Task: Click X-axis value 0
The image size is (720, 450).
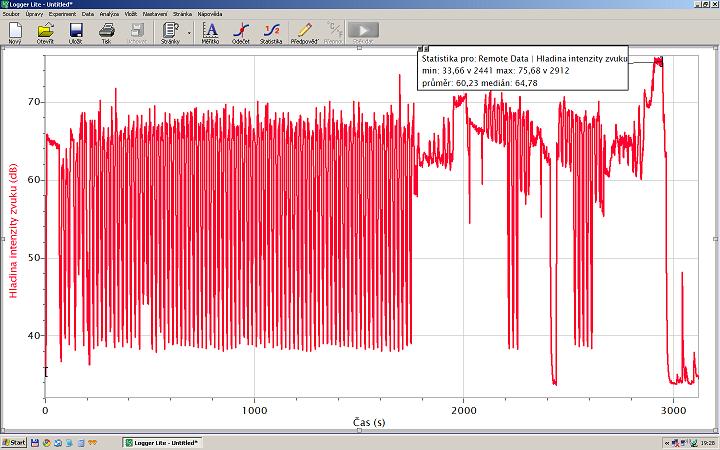Action: click(45, 410)
